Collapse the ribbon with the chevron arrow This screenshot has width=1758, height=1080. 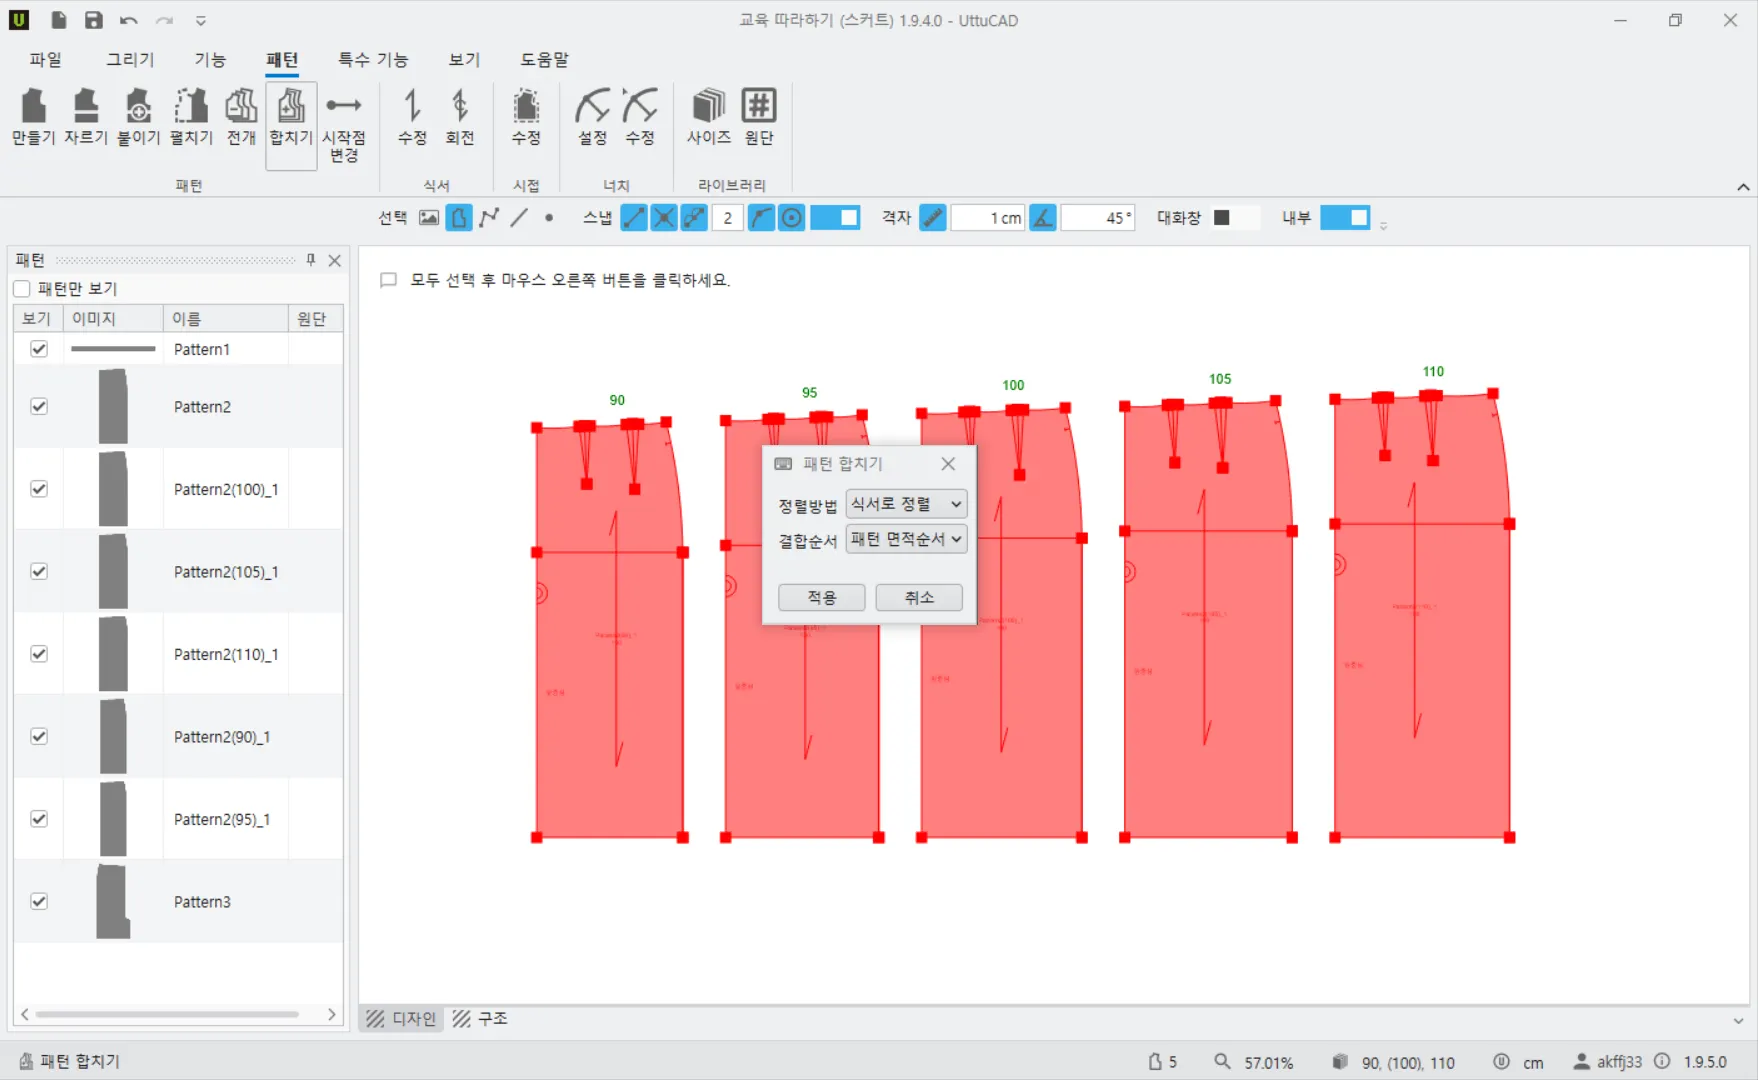[x=1743, y=187]
